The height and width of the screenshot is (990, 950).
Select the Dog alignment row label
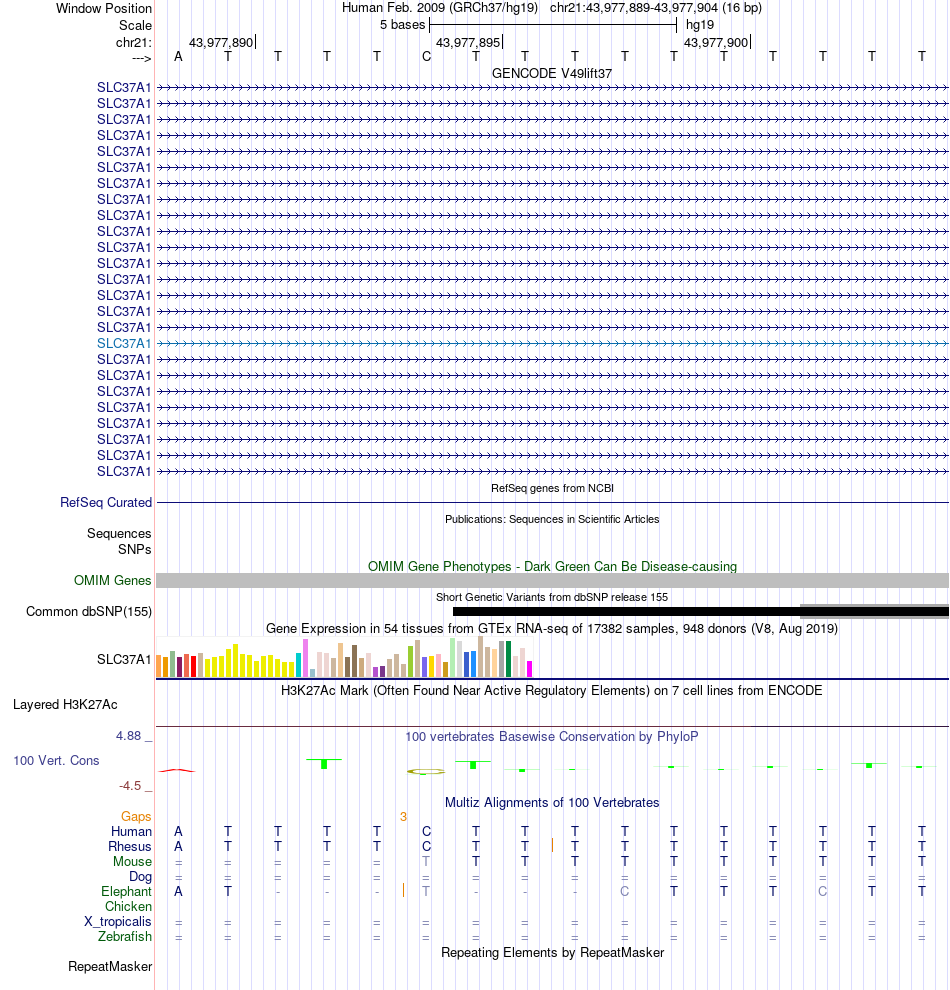point(140,876)
